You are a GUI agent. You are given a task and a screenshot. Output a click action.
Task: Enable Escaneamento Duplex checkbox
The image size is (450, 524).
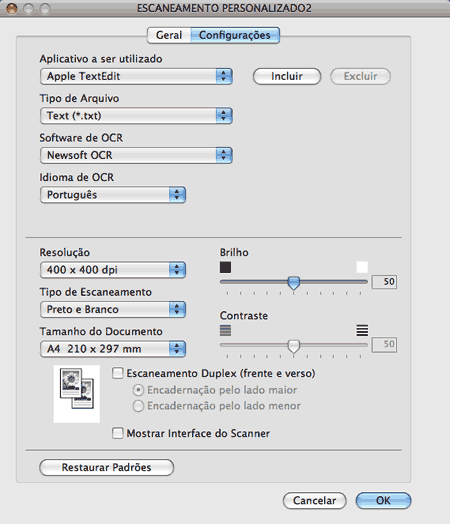point(118,373)
